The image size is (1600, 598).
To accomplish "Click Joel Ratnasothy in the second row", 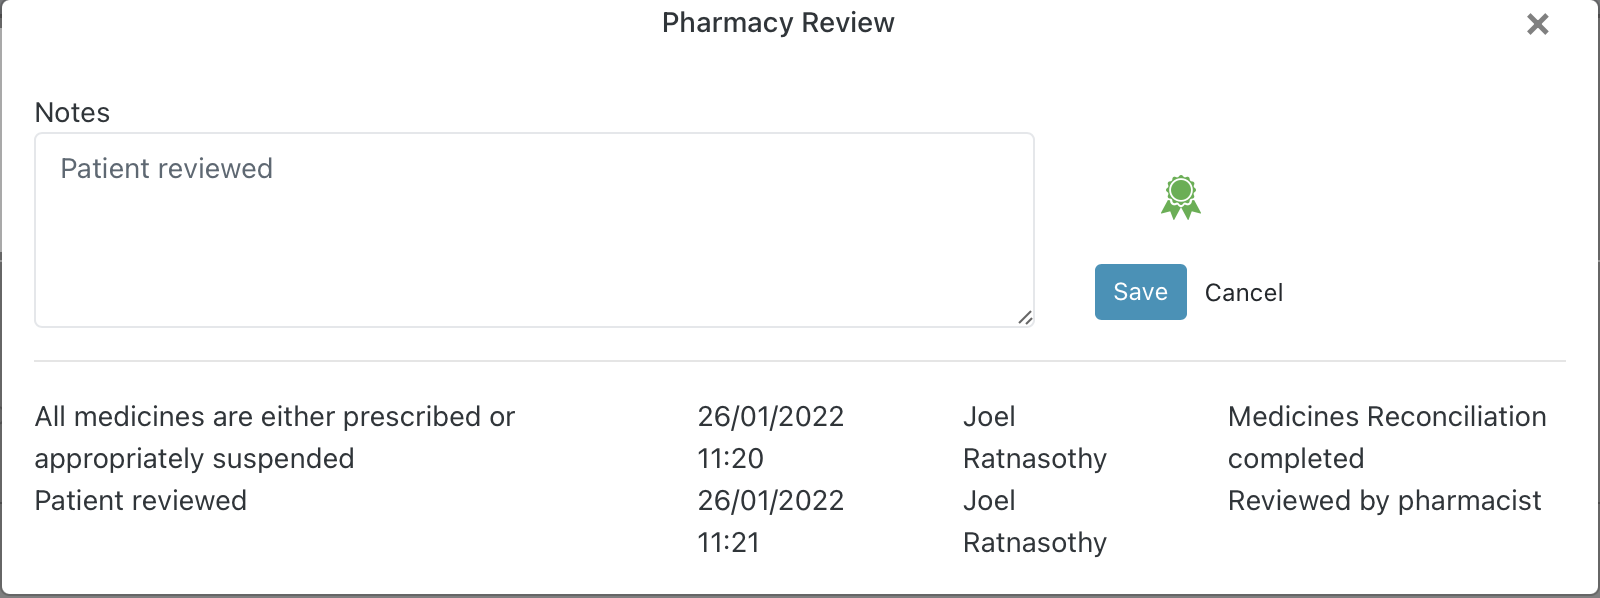I will coord(1035,521).
